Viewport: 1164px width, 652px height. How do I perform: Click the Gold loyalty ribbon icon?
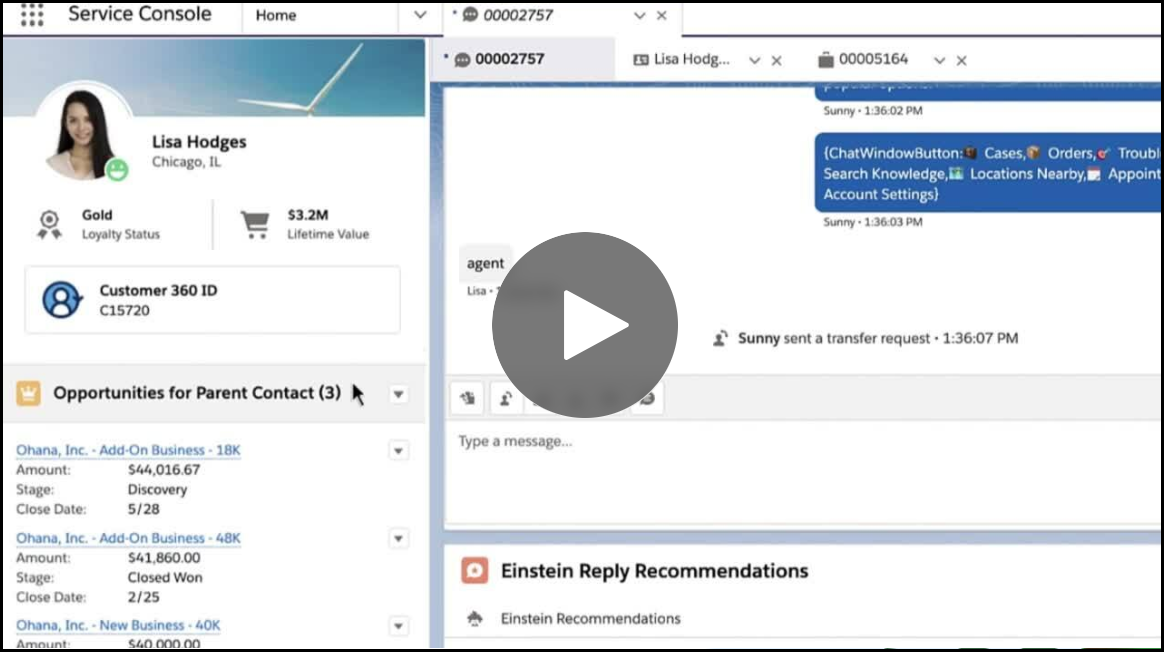[49, 225]
